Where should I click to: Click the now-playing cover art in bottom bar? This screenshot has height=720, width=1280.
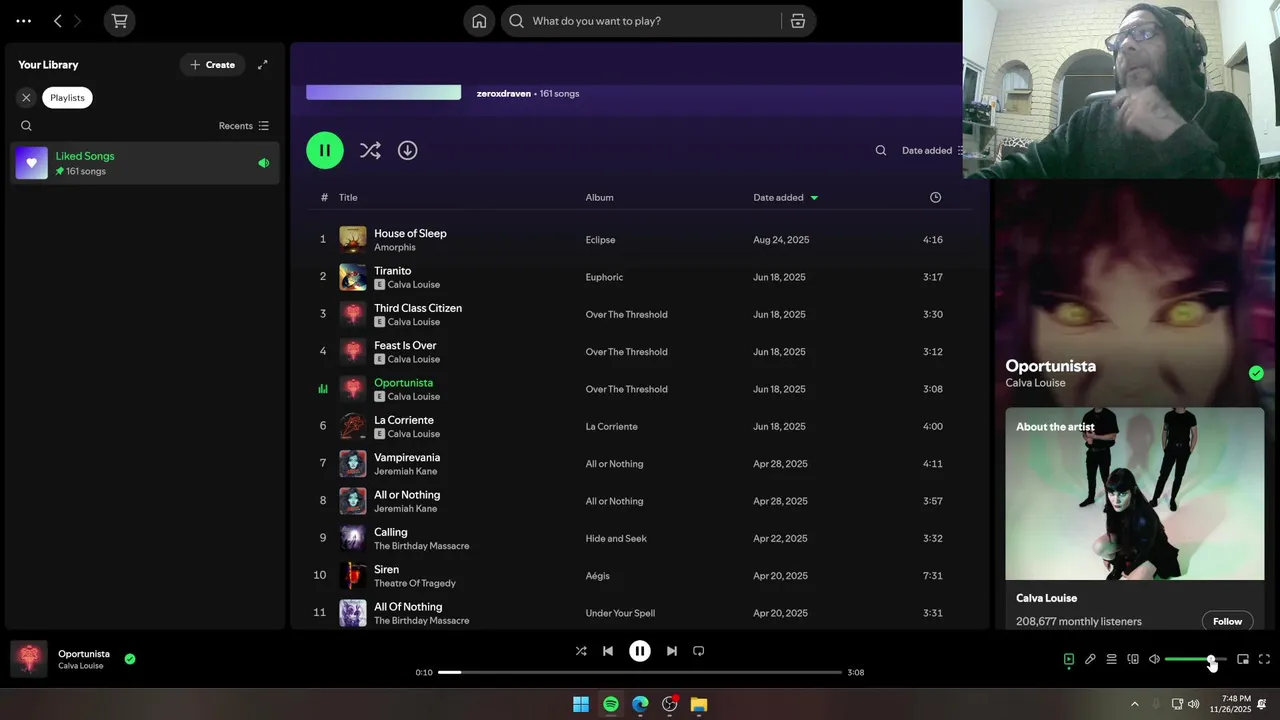click(29, 659)
